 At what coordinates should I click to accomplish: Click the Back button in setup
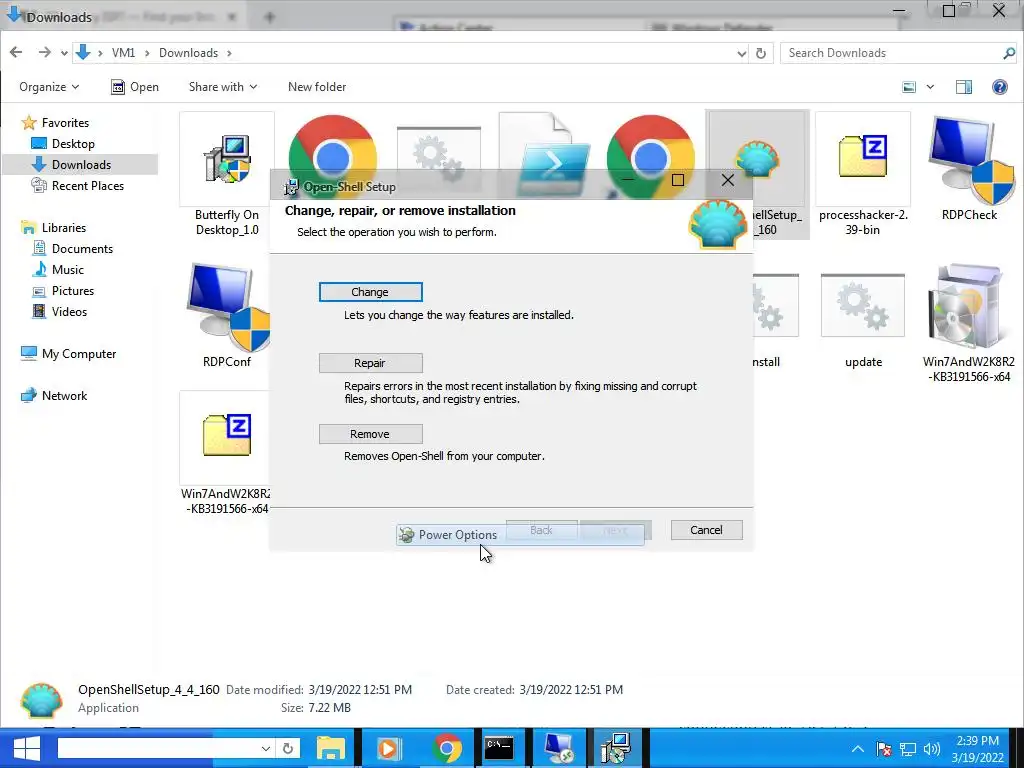click(x=541, y=530)
